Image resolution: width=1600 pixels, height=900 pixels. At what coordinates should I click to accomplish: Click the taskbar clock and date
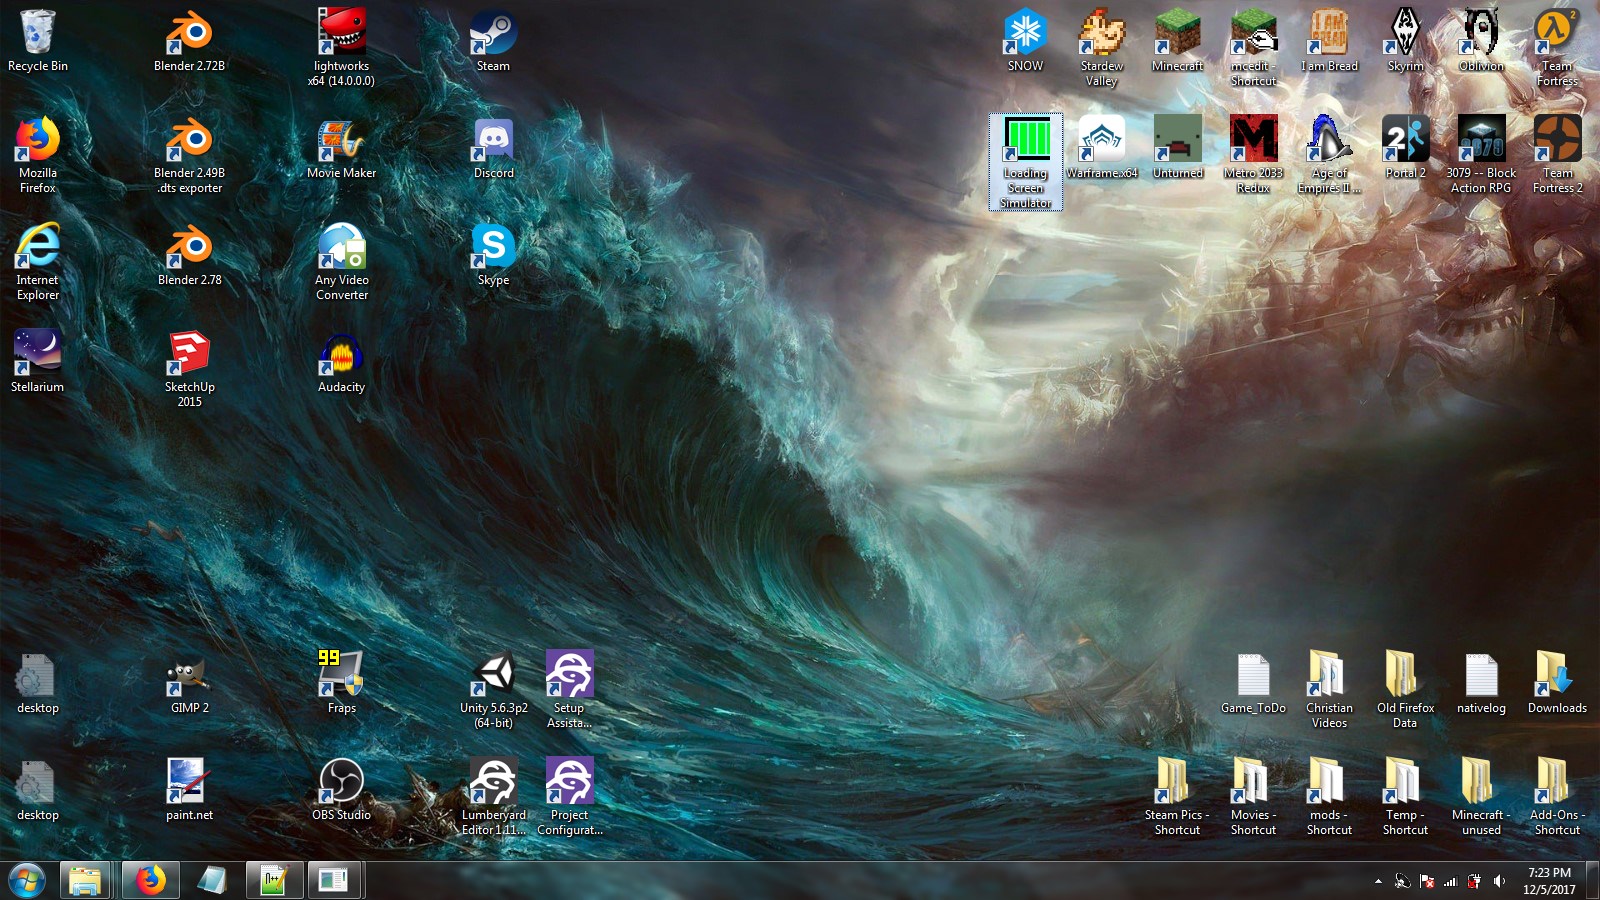(1549, 881)
